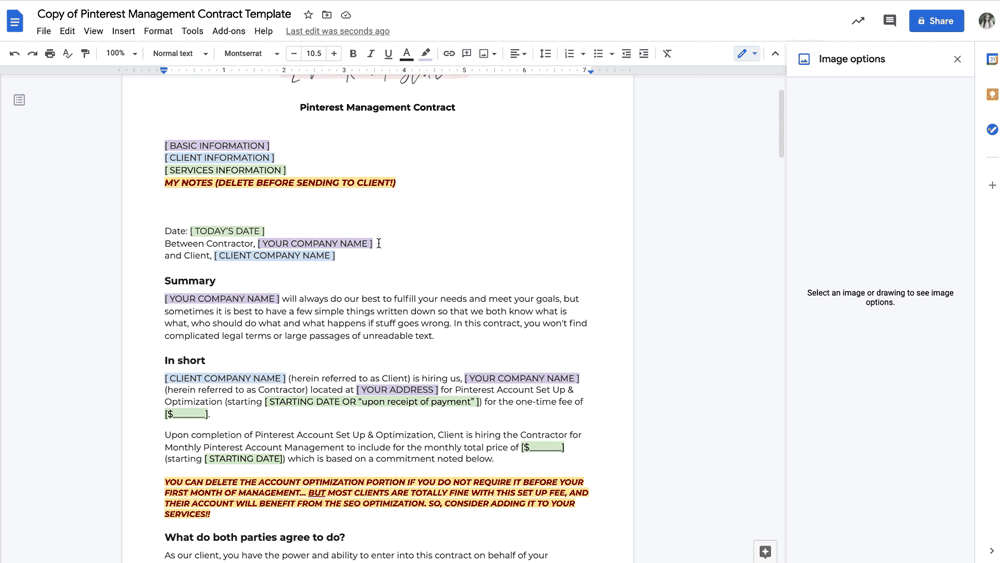Open the 'Last edit was seconds ago' link

337,31
